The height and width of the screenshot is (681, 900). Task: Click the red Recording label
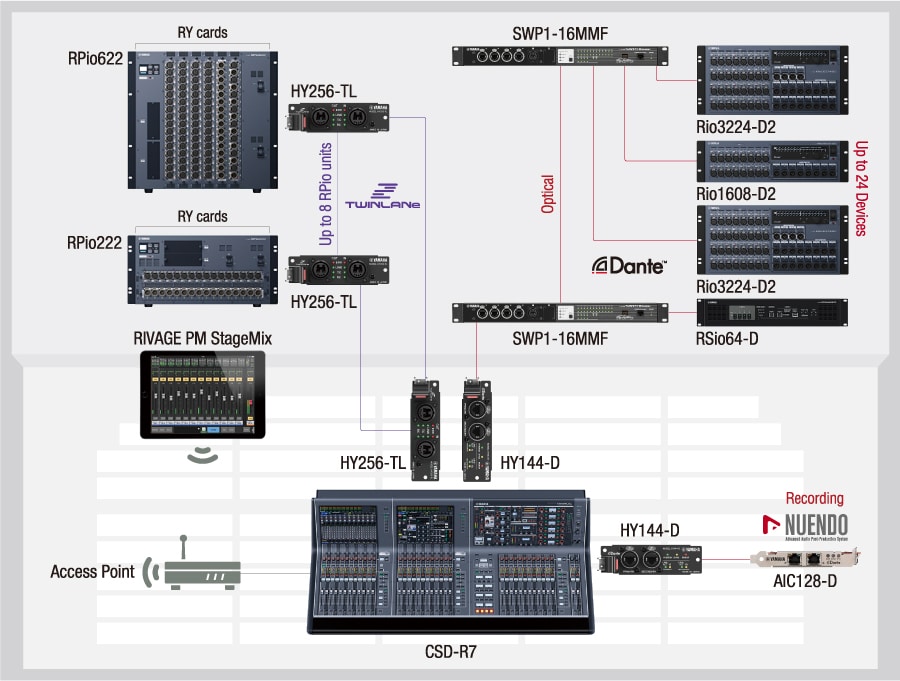click(814, 498)
